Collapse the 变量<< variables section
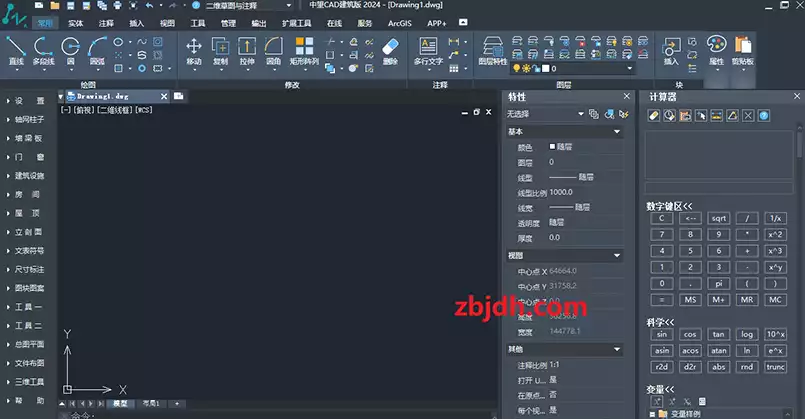 [x=660, y=389]
